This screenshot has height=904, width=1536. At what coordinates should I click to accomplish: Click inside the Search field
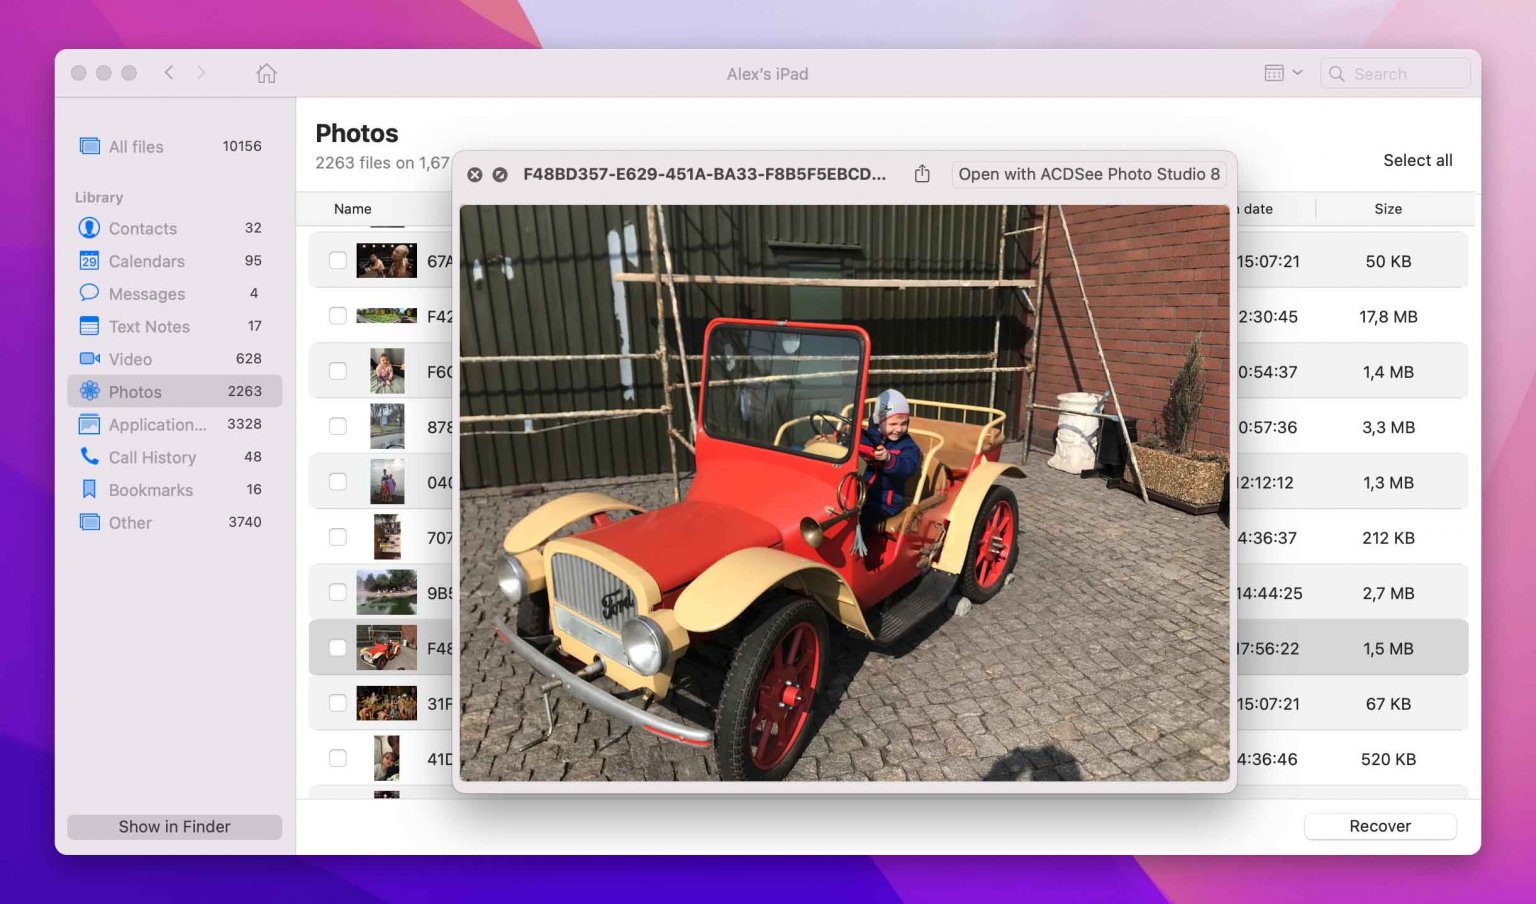point(1395,73)
